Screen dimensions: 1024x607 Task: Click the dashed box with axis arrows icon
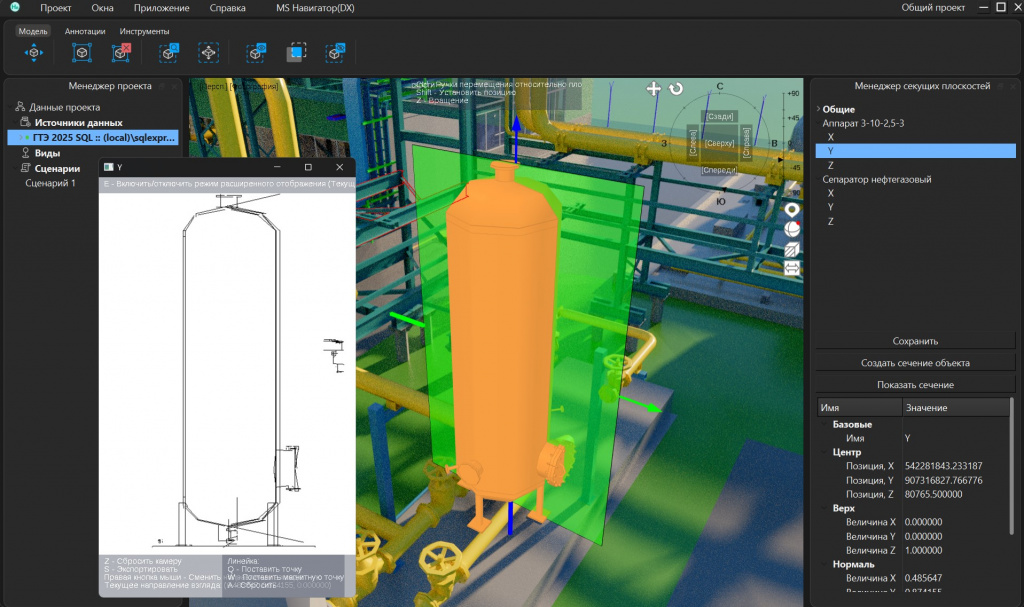[208, 52]
